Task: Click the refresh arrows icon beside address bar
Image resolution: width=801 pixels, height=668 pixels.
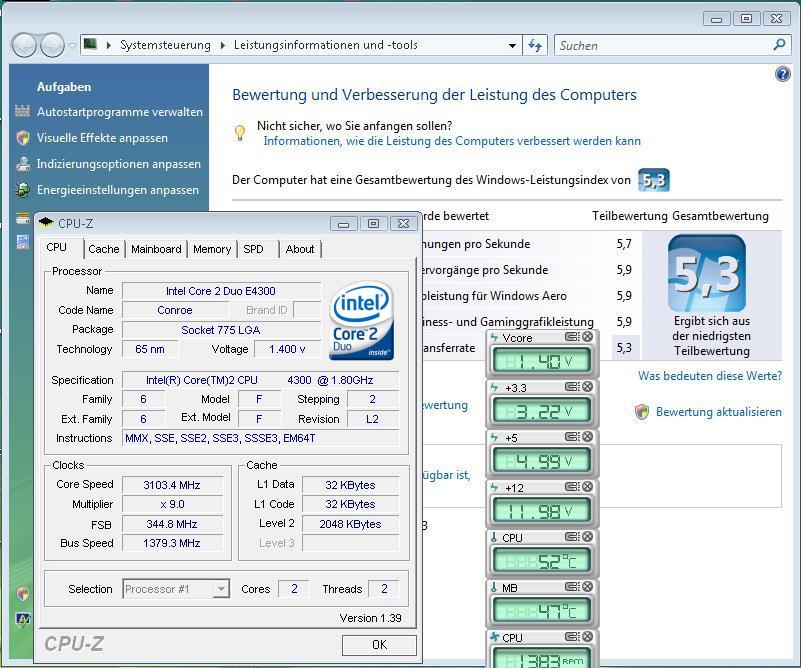Action: [535, 45]
